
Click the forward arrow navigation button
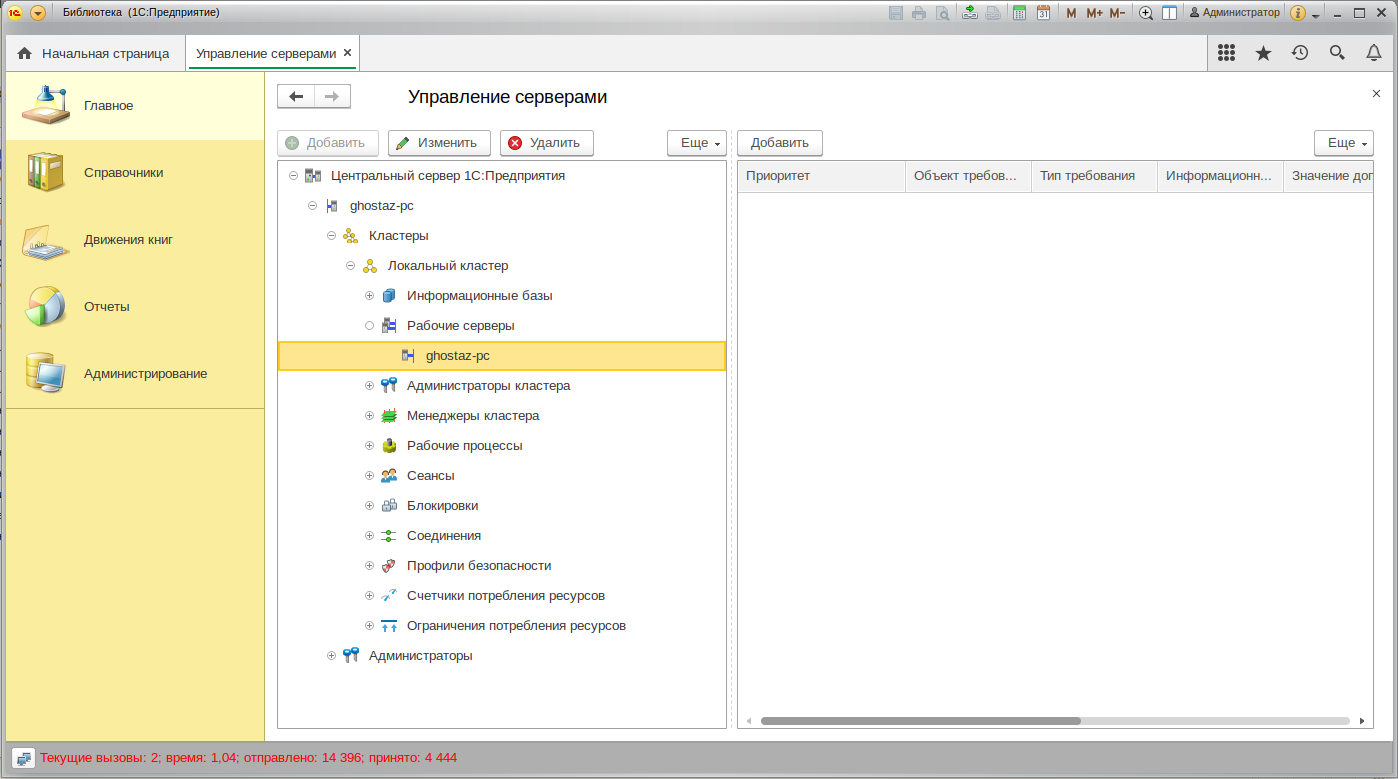[x=333, y=96]
